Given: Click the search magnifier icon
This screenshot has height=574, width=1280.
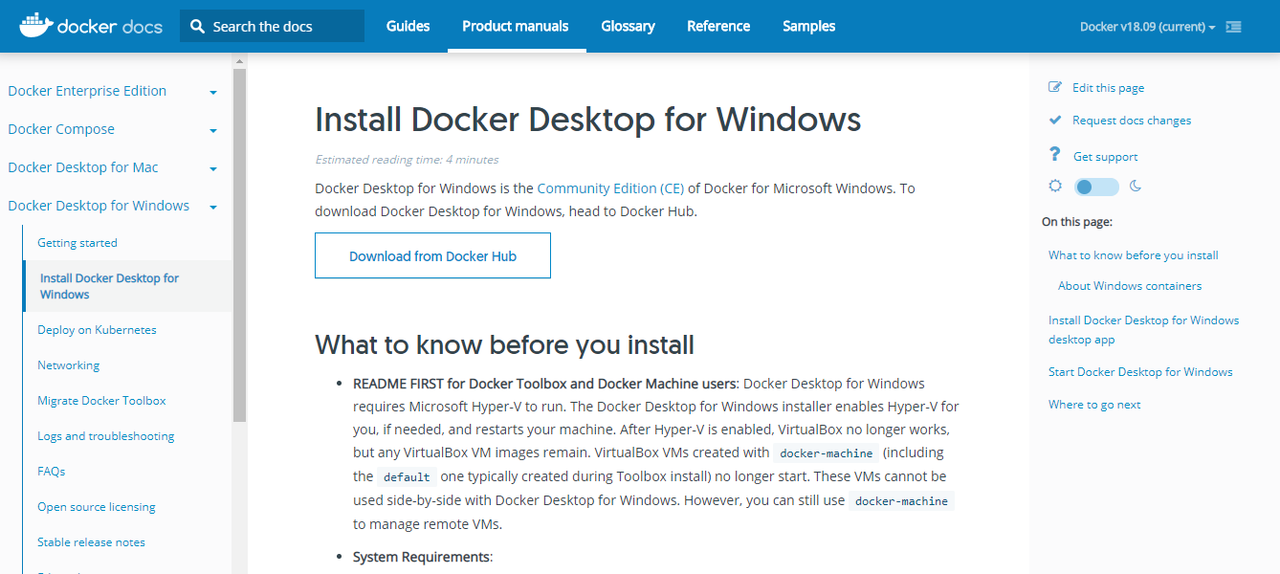Looking at the screenshot, I should point(197,26).
